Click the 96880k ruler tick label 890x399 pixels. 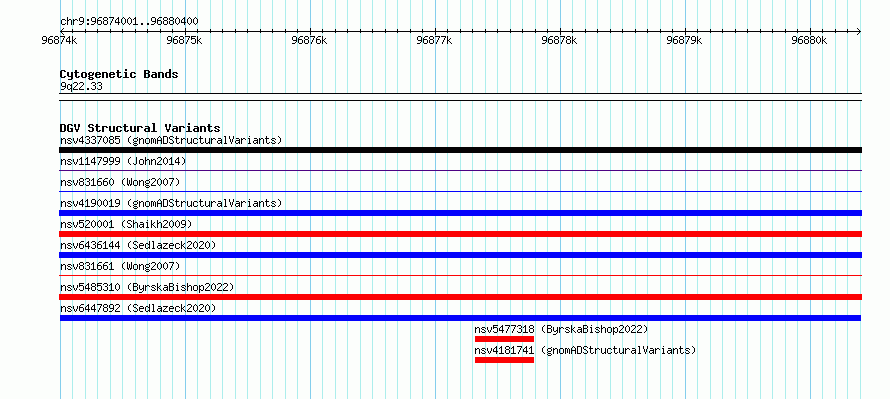tap(809, 40)
